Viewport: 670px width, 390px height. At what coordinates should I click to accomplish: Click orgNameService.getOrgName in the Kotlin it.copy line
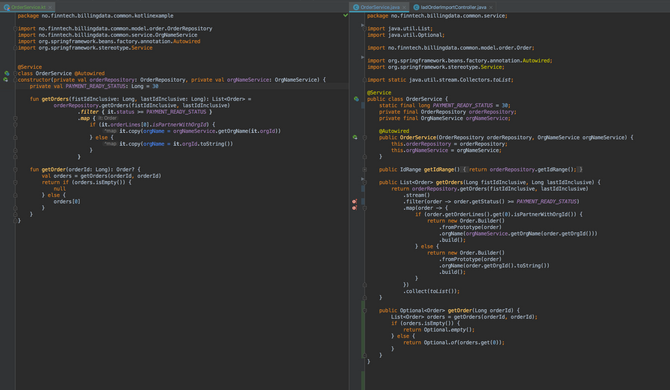(x=209, y=131)
